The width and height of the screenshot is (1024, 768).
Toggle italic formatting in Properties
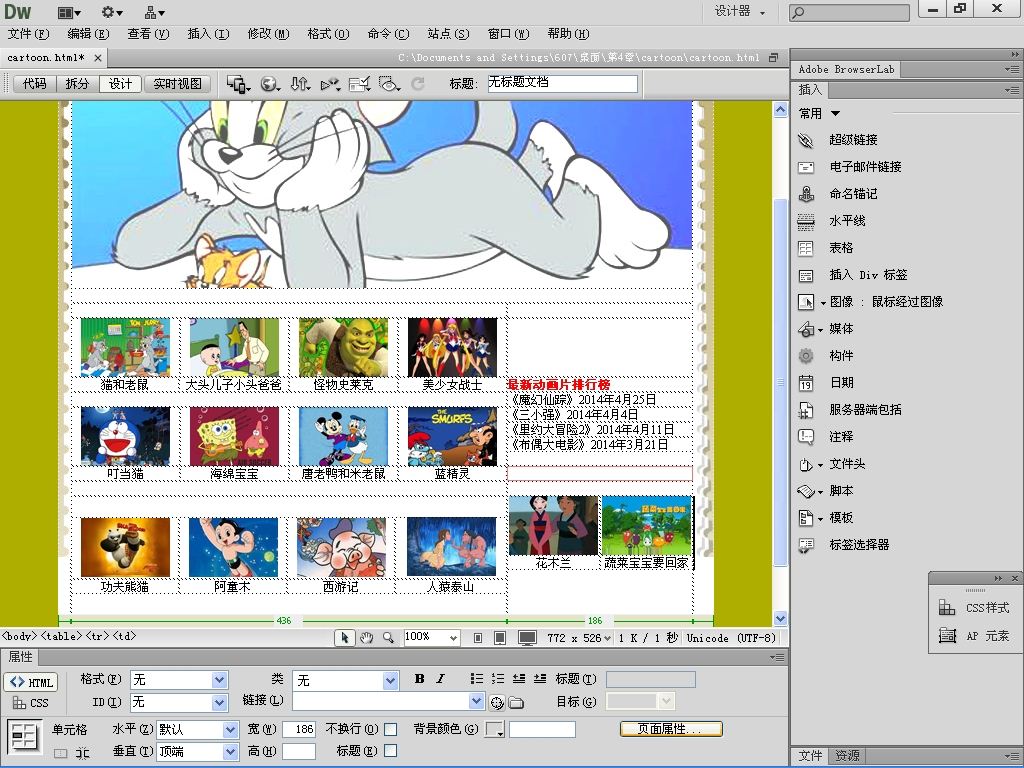440,679
